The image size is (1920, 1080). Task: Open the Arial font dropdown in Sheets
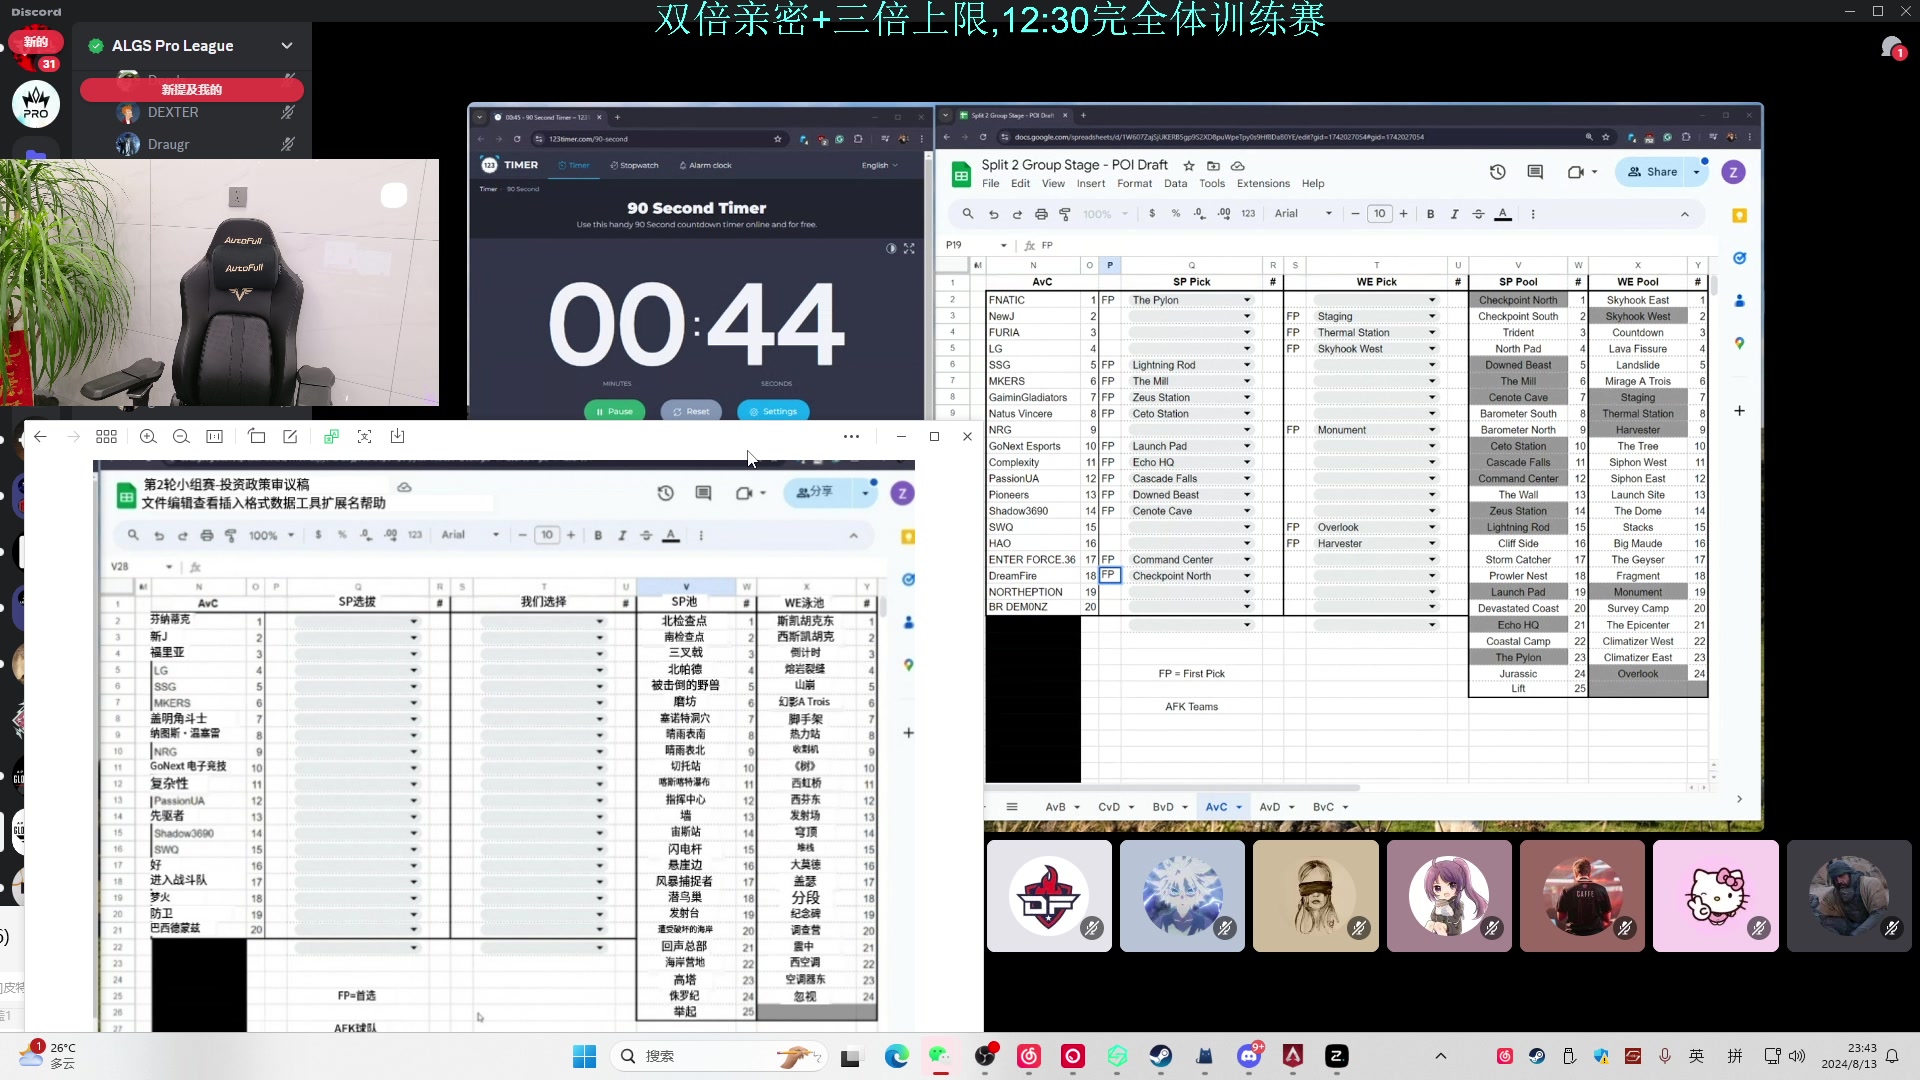coord(1303,214)
